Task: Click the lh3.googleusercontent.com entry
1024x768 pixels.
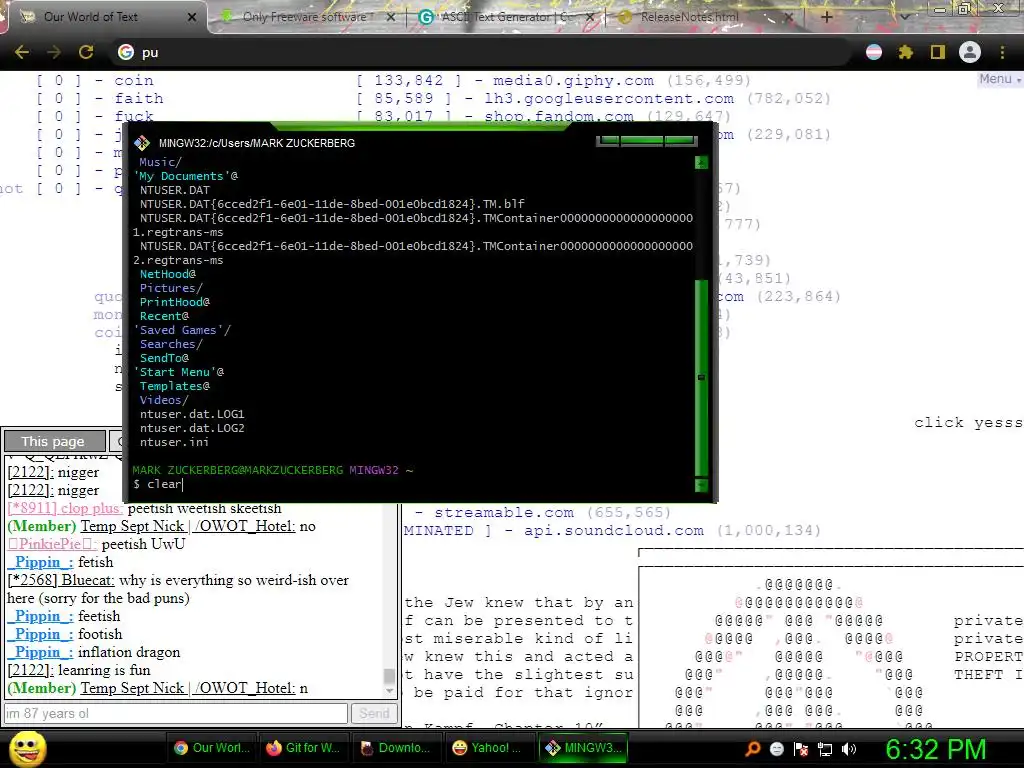Action: point(609,99)
